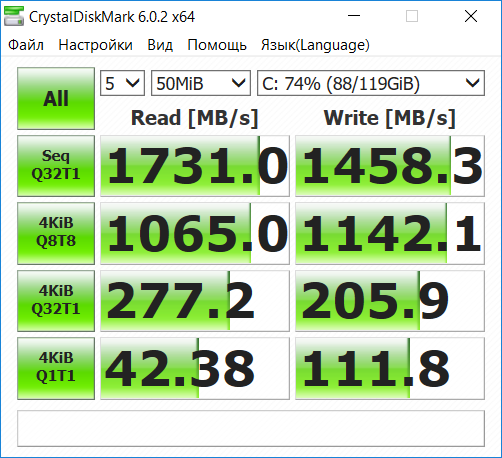Open the Файл menu
The width and height of the screenshot is (502, 458).
tap(26, 45)
